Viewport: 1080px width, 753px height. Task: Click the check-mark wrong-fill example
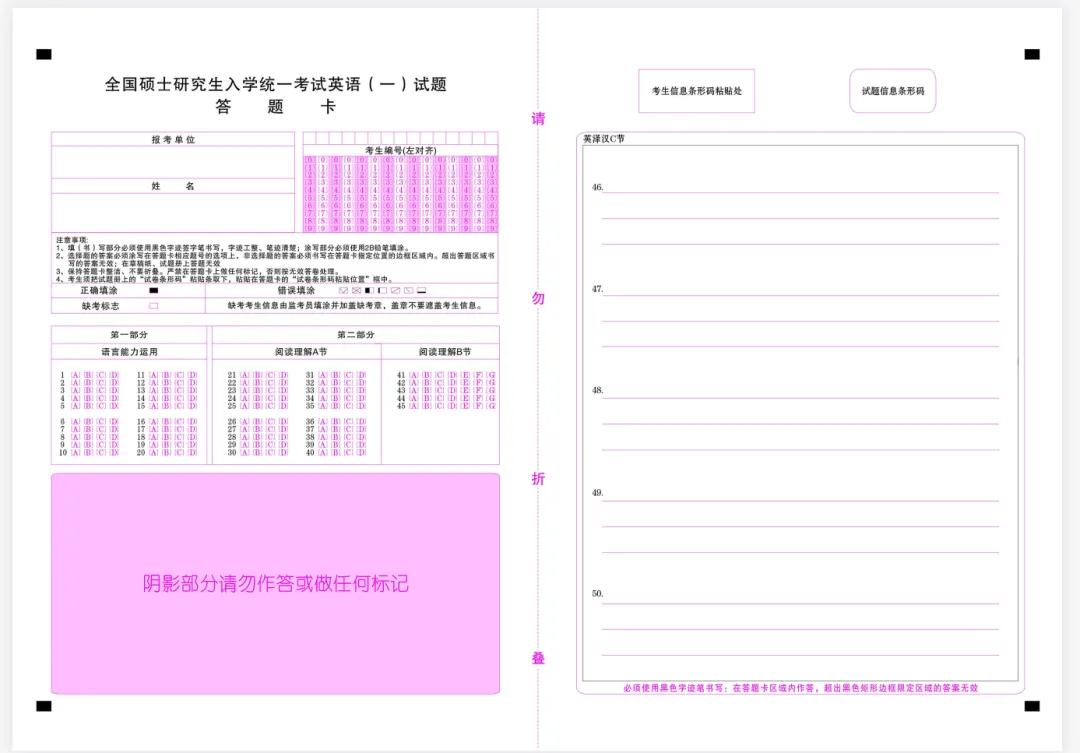coord(343,291)
